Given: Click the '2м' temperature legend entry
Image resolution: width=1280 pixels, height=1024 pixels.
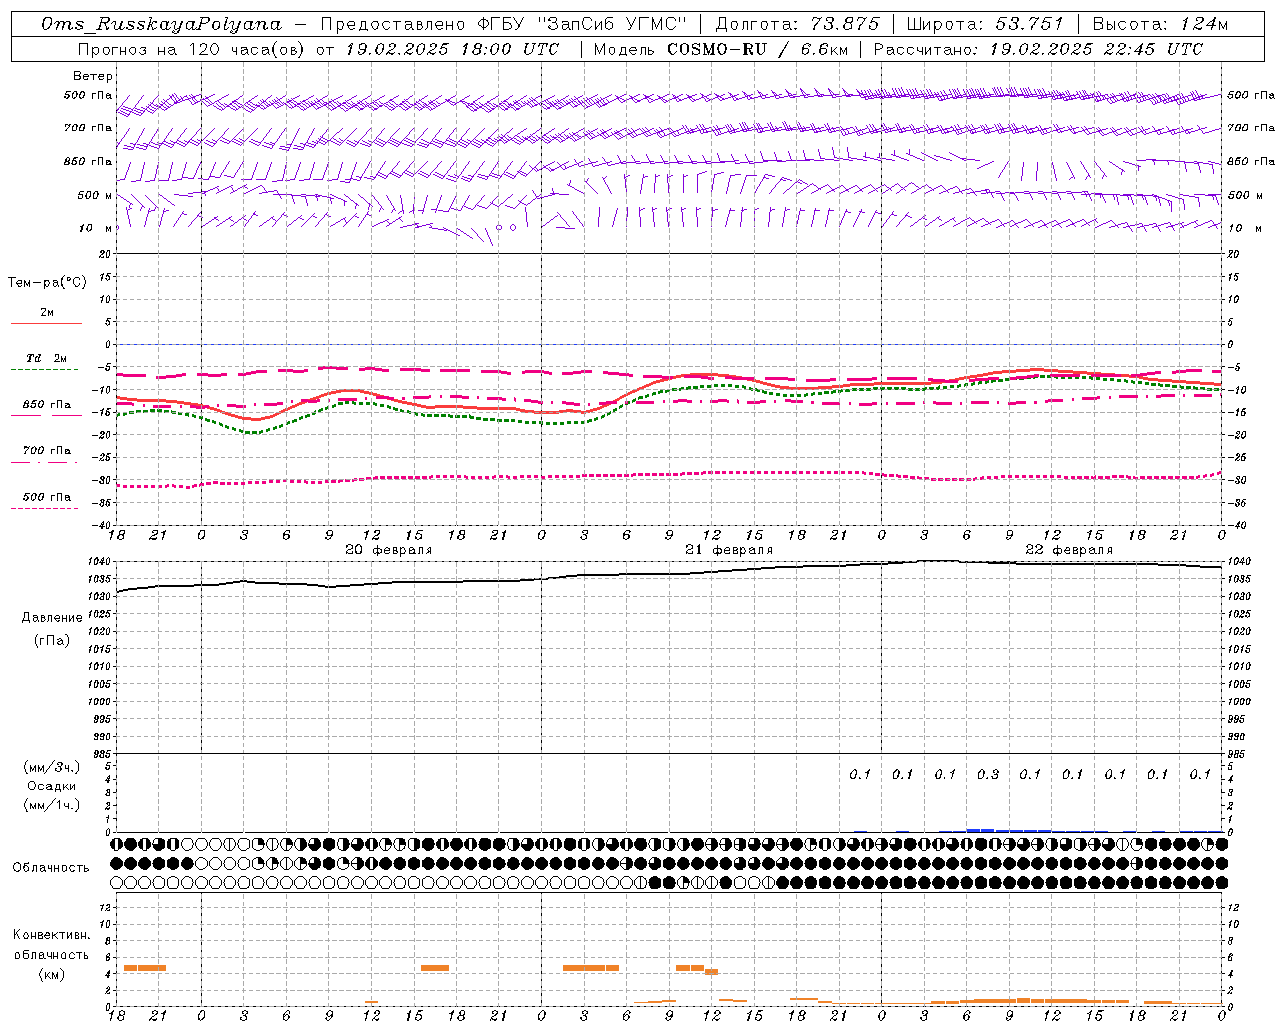Looking at the screenshot, I should [47, 313].
